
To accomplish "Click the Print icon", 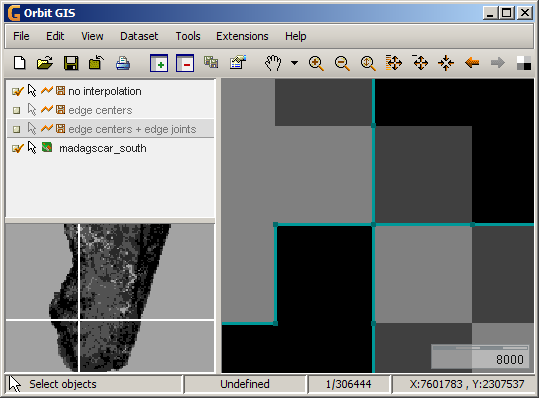I will coord(123,63).
